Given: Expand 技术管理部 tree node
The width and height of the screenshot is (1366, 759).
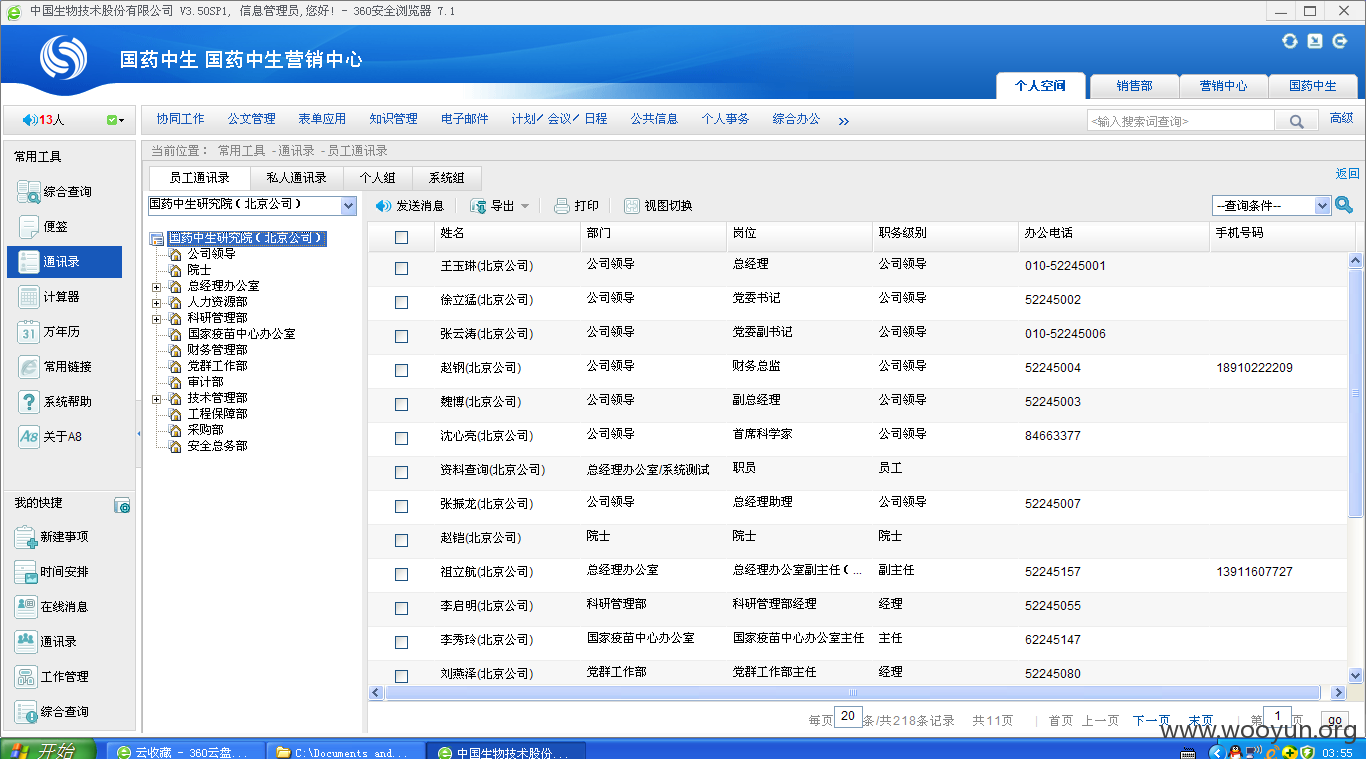Looking at the screenshot, I should tap(156, 398).
